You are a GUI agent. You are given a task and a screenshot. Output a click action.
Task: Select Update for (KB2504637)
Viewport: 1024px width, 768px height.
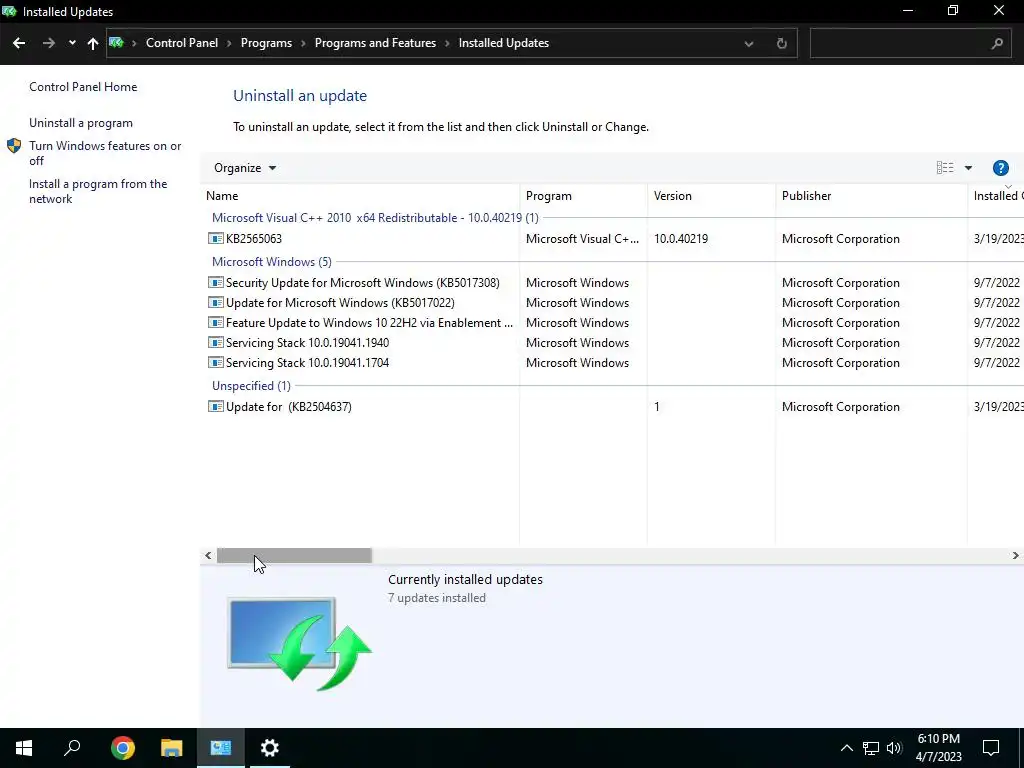click(613, 407)
